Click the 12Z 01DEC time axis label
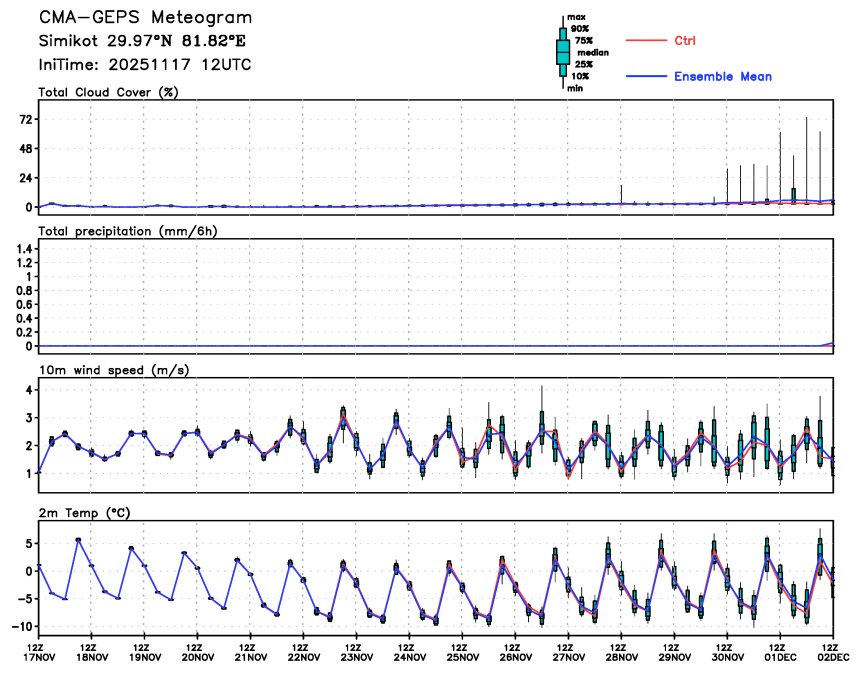The width and height of the screenshot is (860, 673). point(780,652)
